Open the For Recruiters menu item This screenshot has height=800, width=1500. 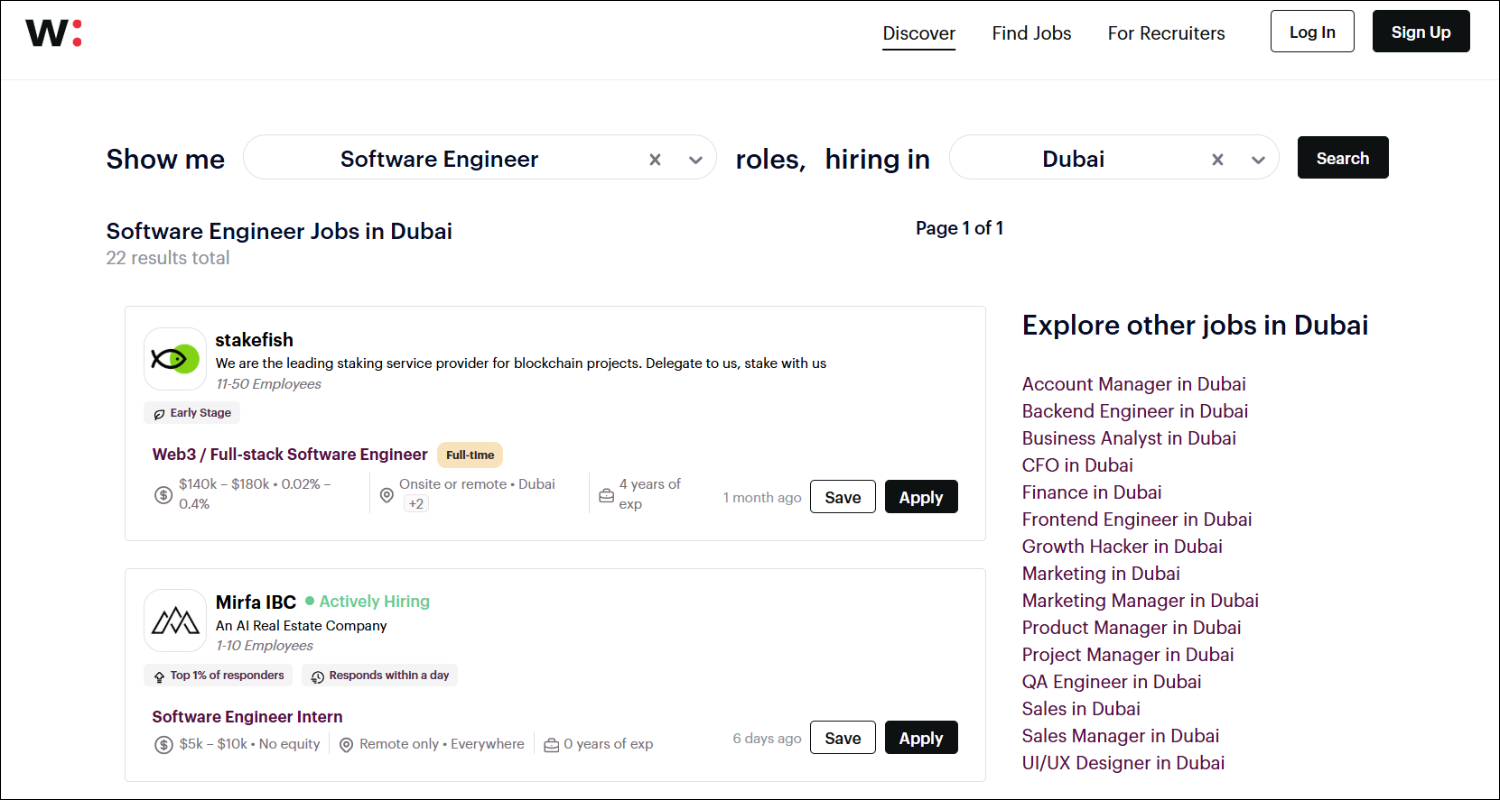(1166, 33)
